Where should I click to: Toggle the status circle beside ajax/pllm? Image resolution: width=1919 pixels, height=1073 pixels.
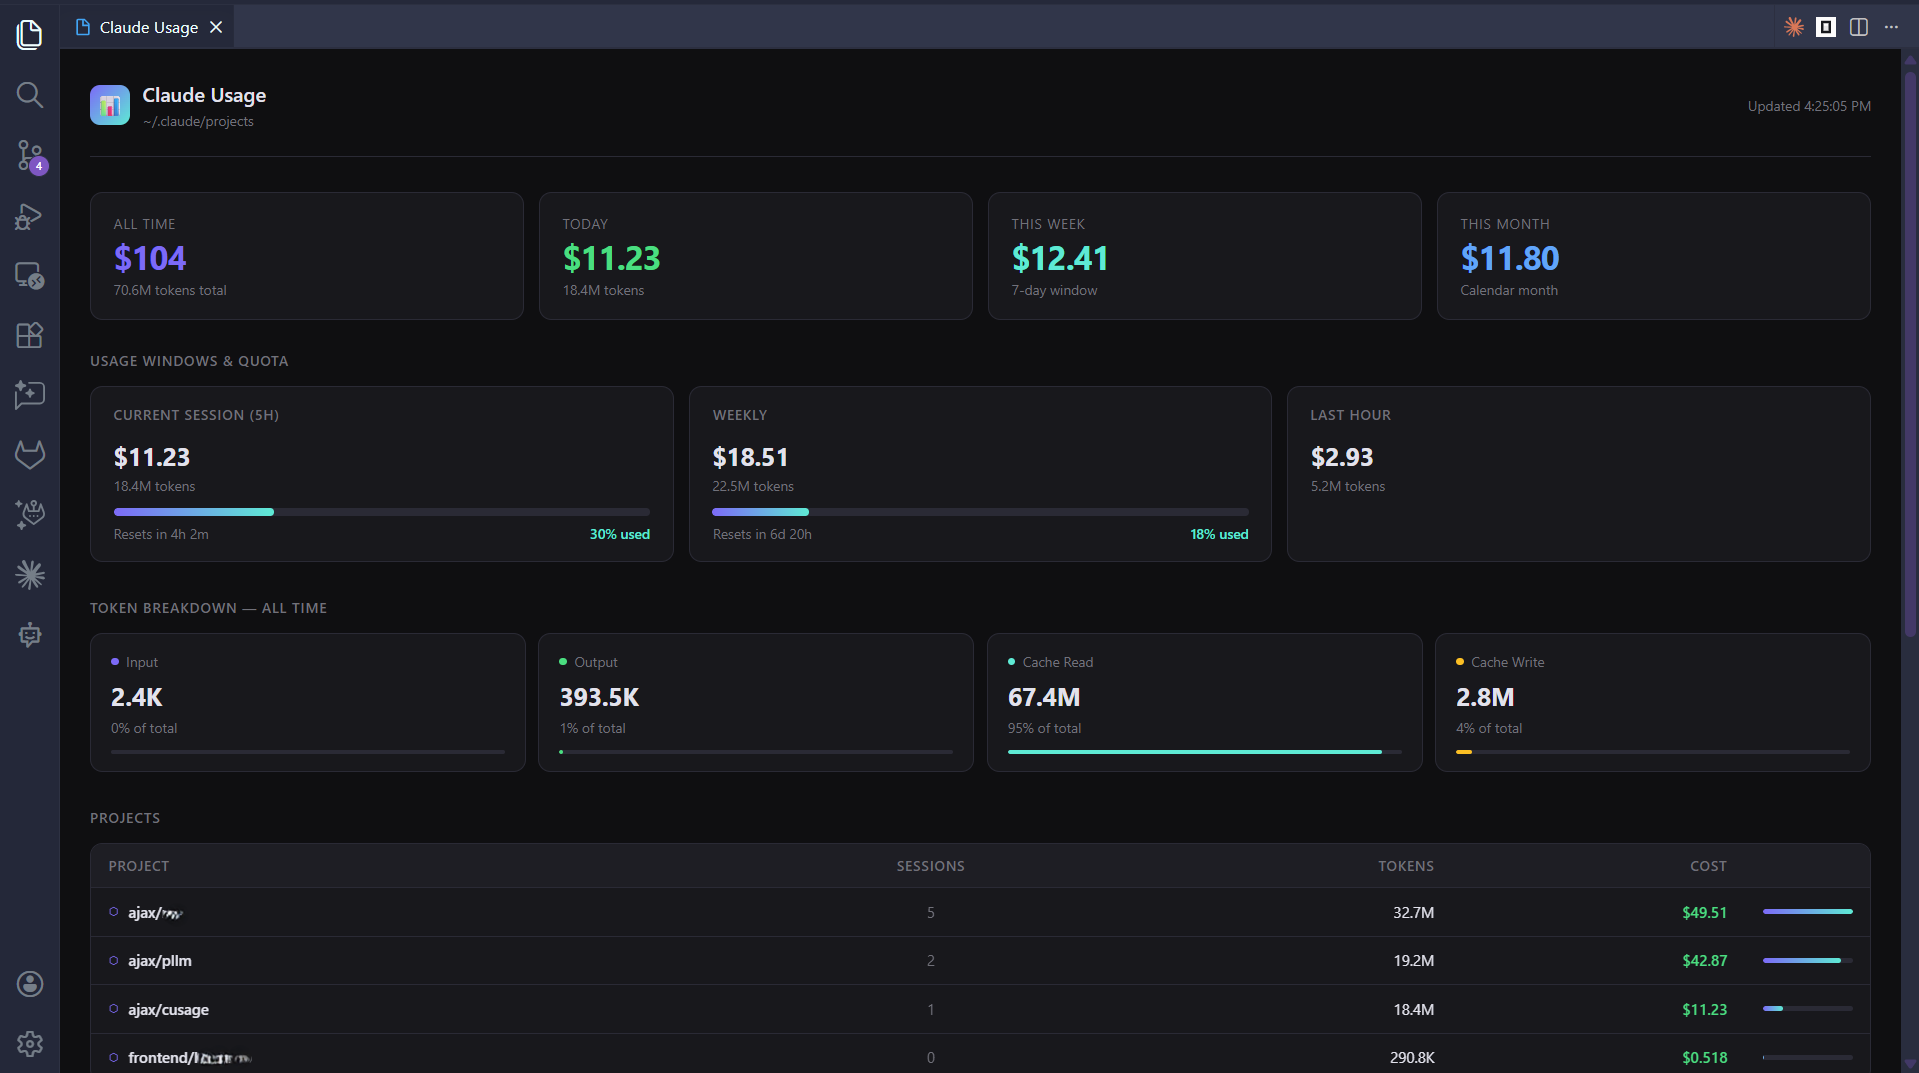[112, 961]
